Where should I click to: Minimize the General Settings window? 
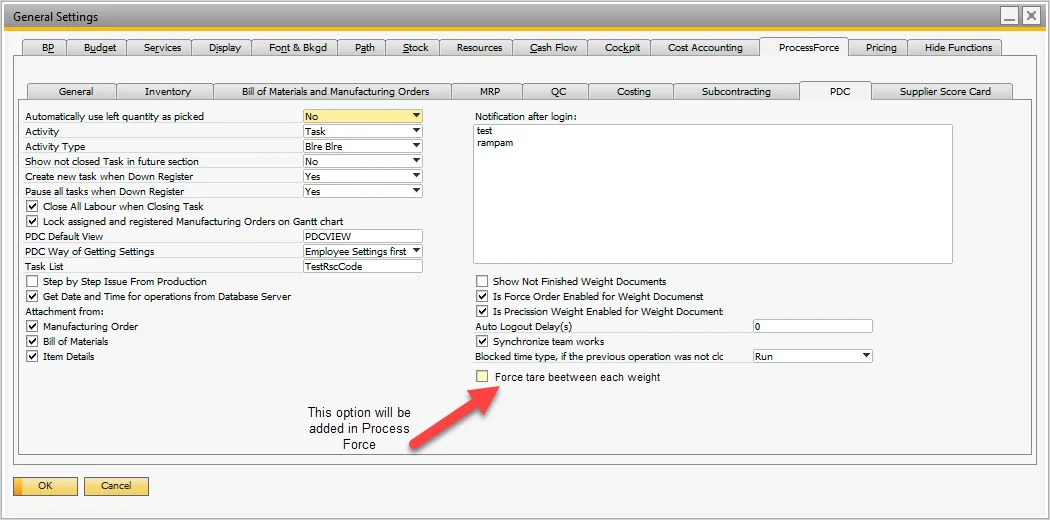[x=1009, y=16]
